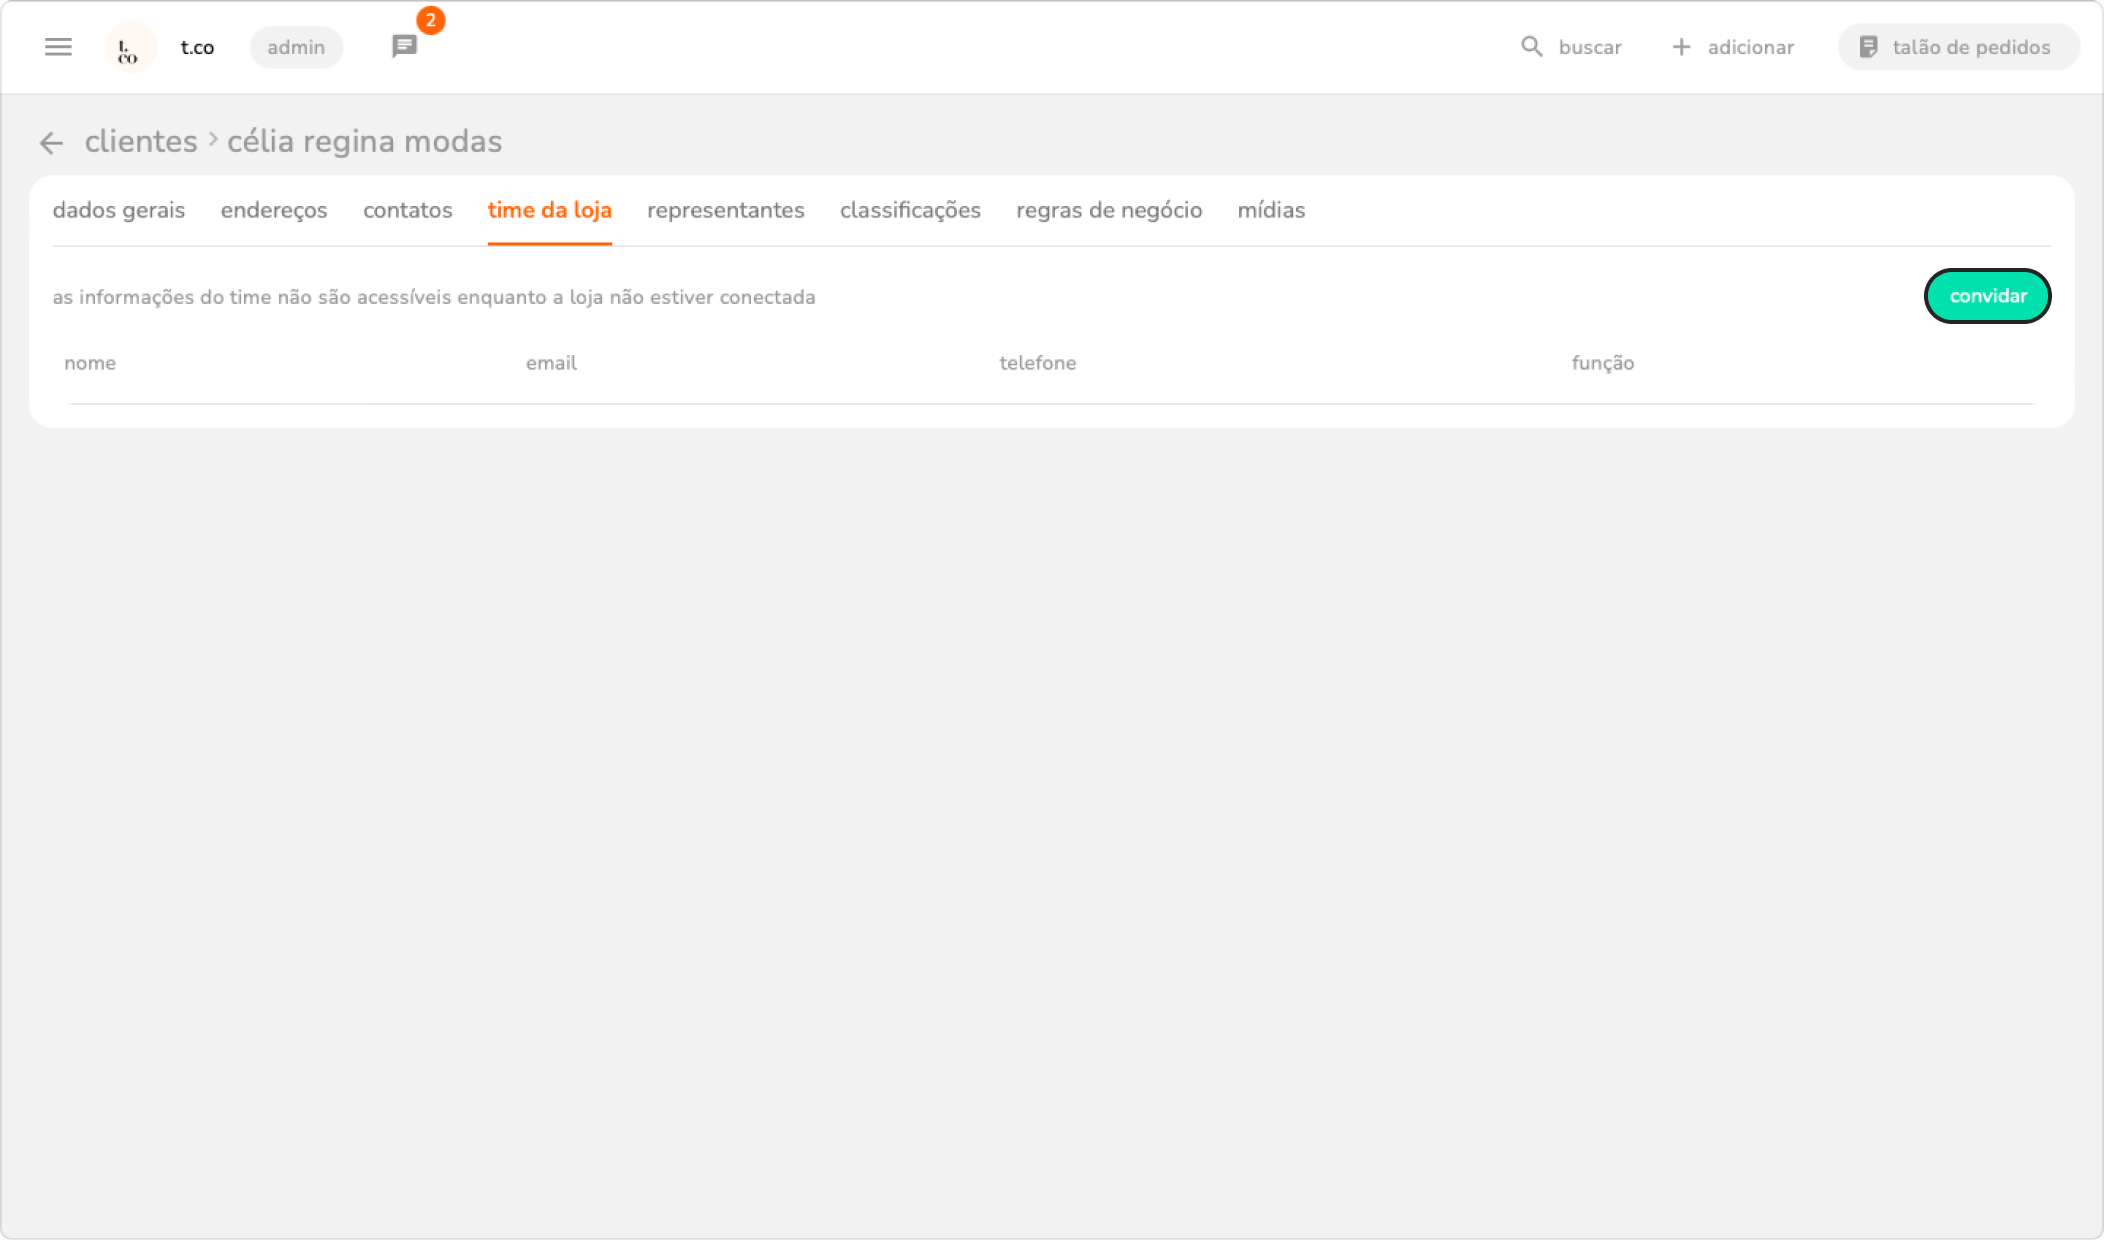The image size is (2104, 1240).
Task: Go back using the left arrow
Action: 51,143
